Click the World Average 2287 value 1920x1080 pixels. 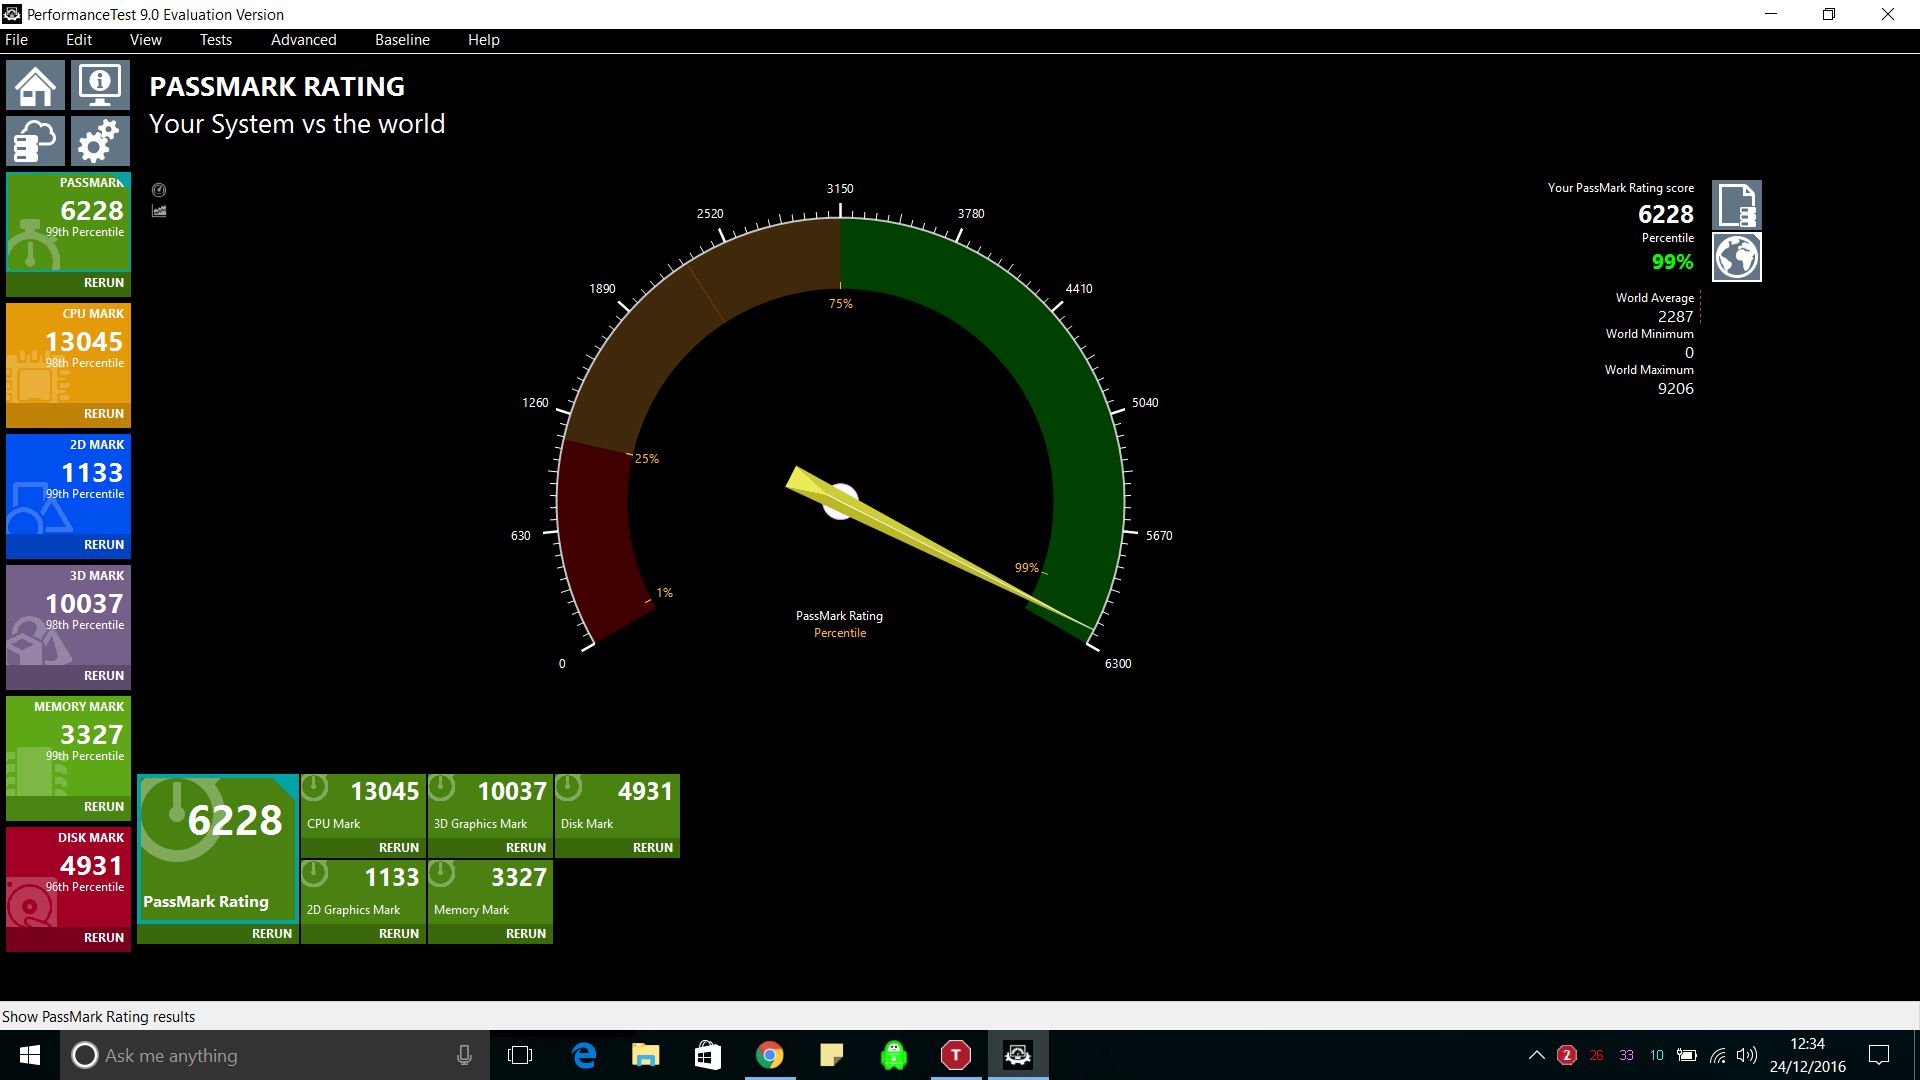tap(1675, 316)
